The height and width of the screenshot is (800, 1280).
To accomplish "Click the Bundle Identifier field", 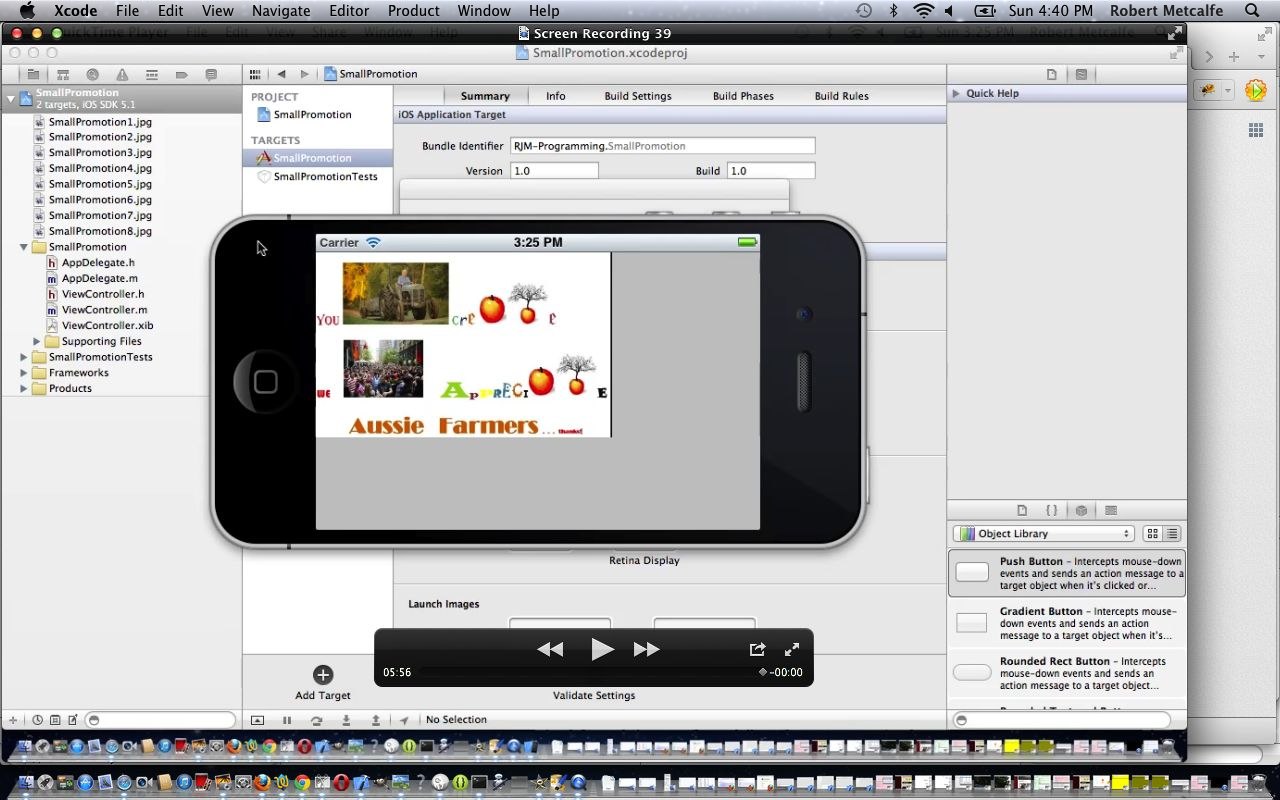I will pos(662,146).
